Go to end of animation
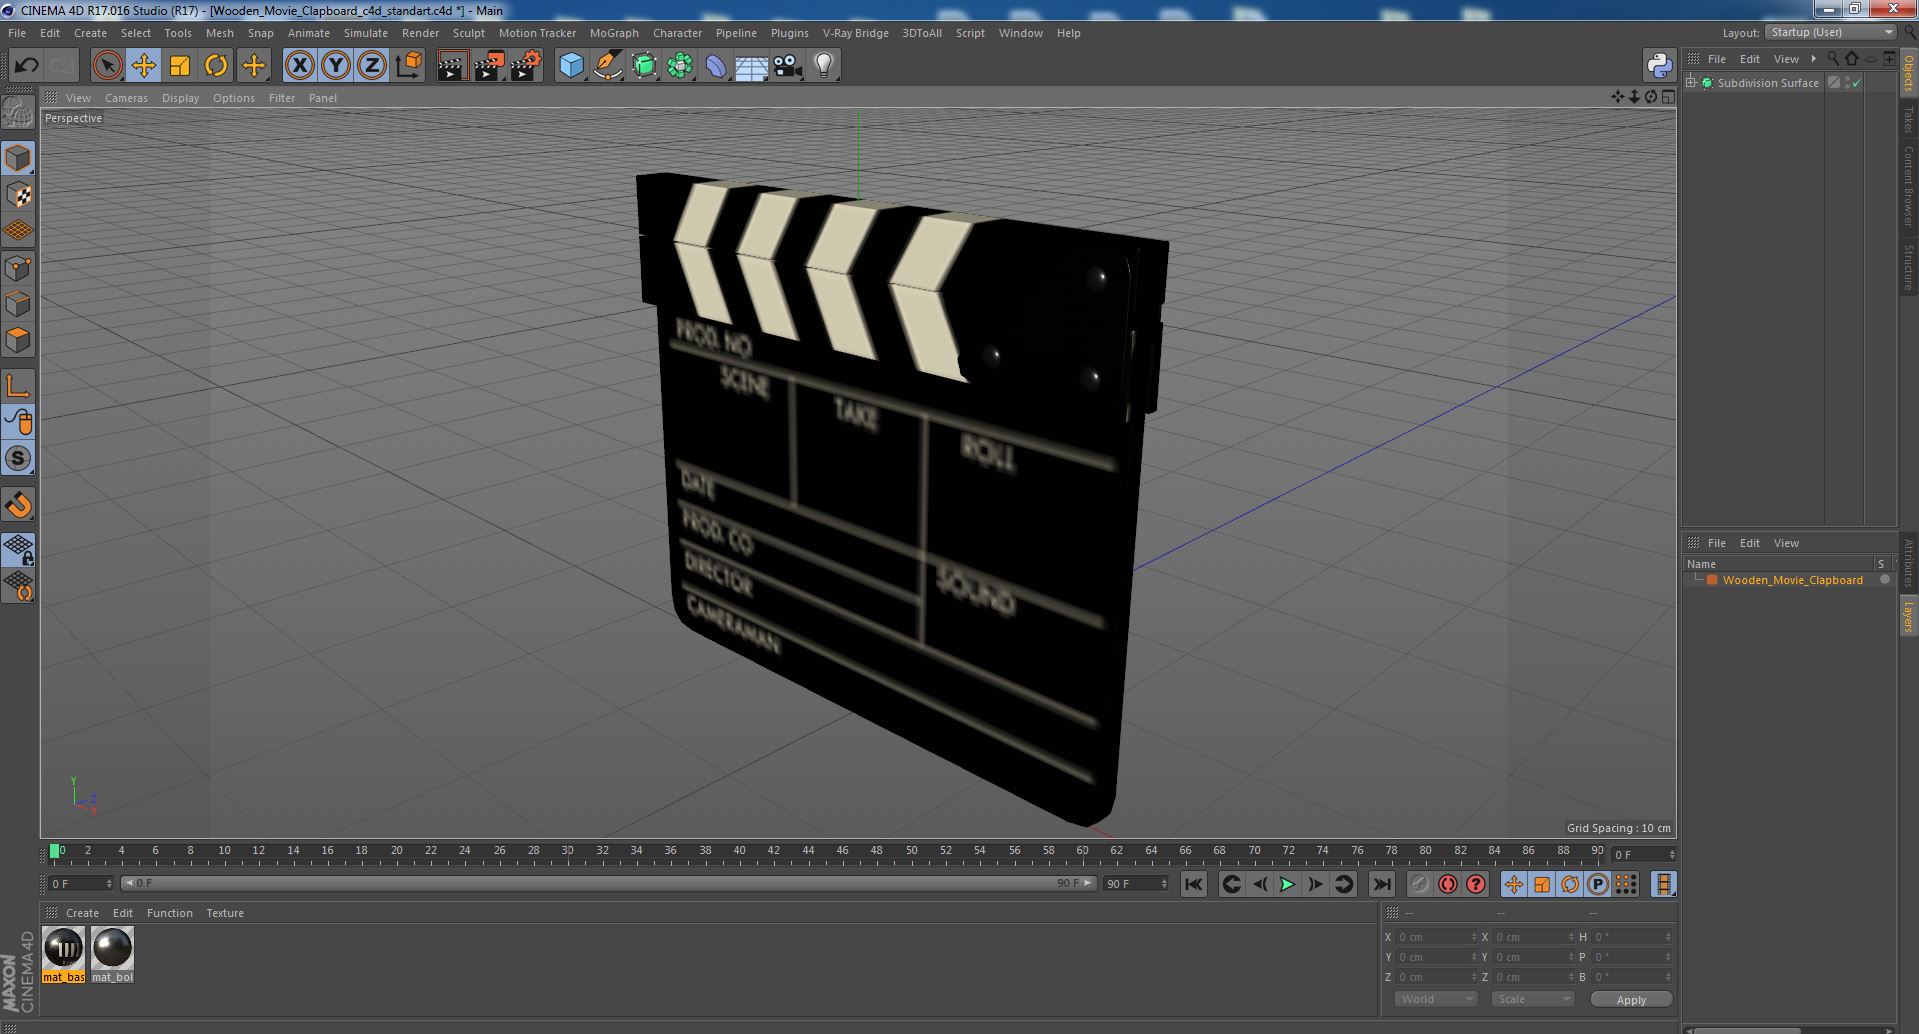Screen dimensions: 1919x1034 pos(1382,884)
